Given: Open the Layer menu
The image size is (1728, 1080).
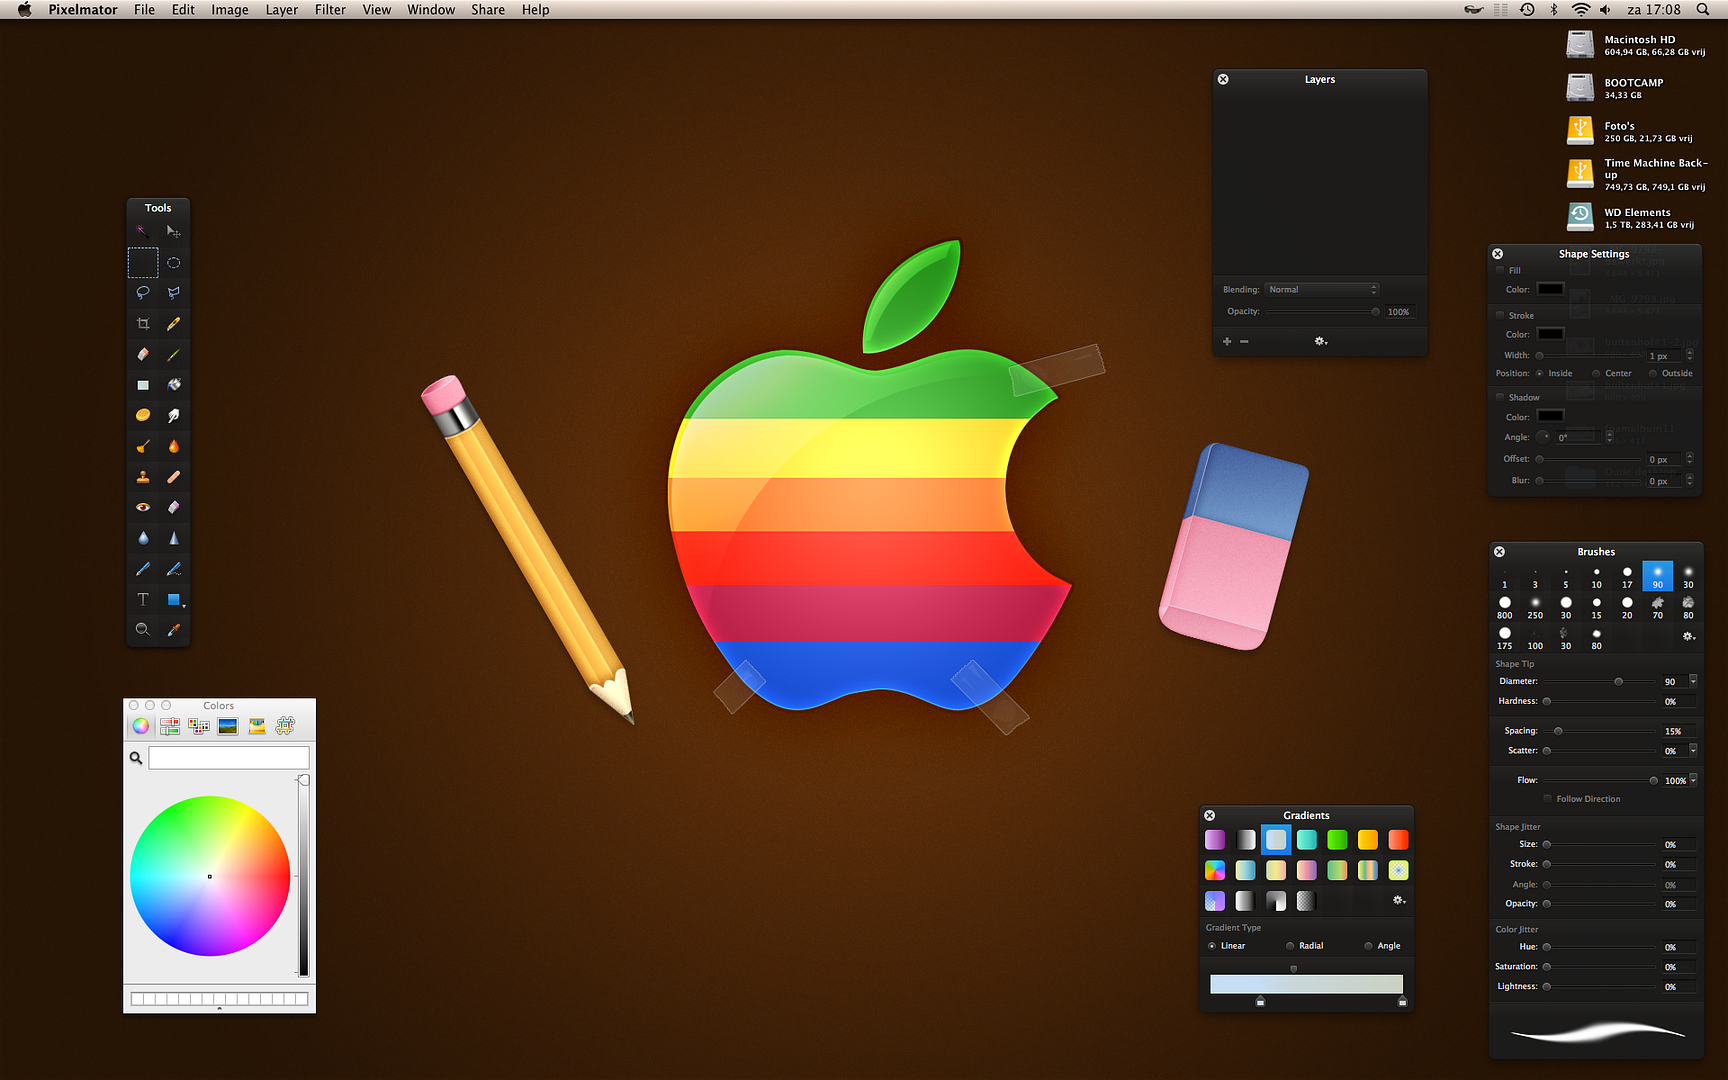Looking at the screenshot, I should [x=281, y=10].
